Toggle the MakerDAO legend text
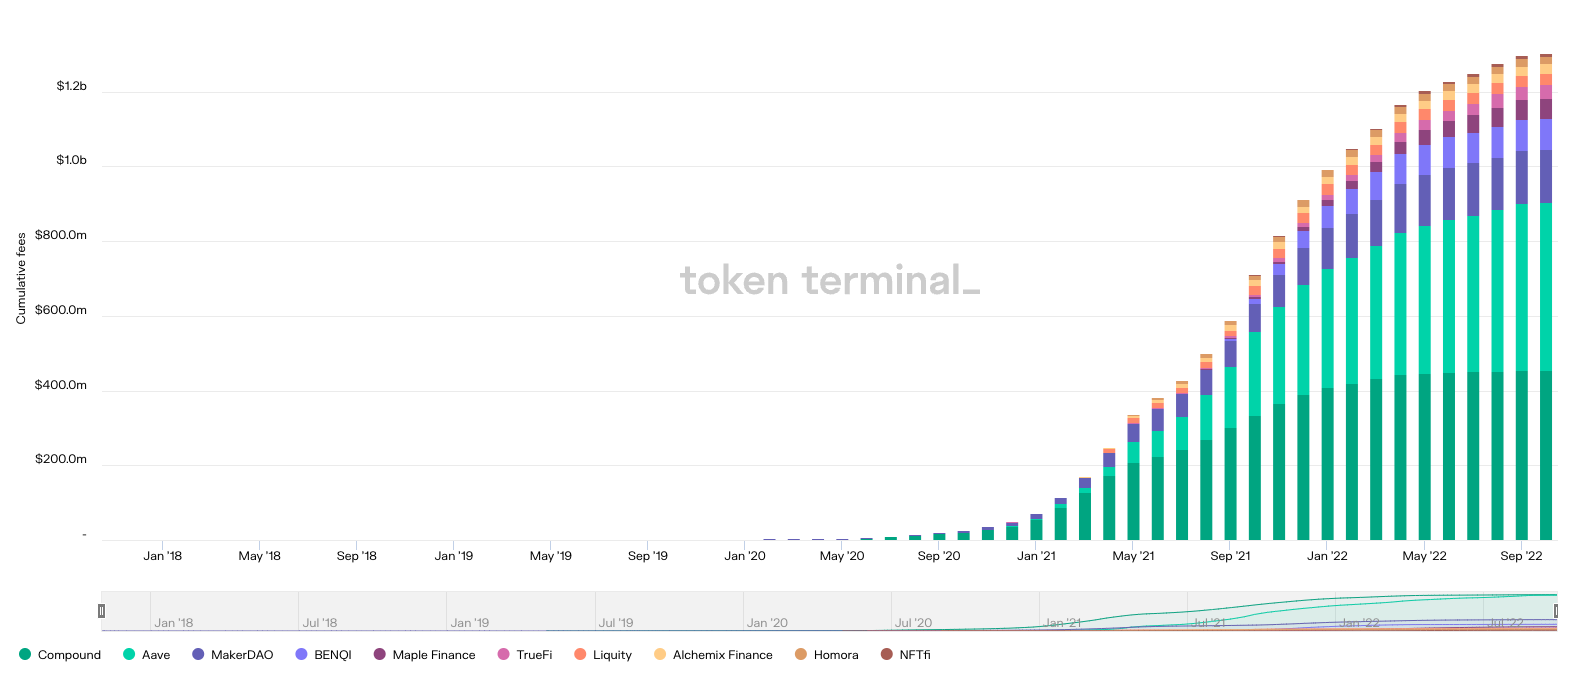 [242, 655]
